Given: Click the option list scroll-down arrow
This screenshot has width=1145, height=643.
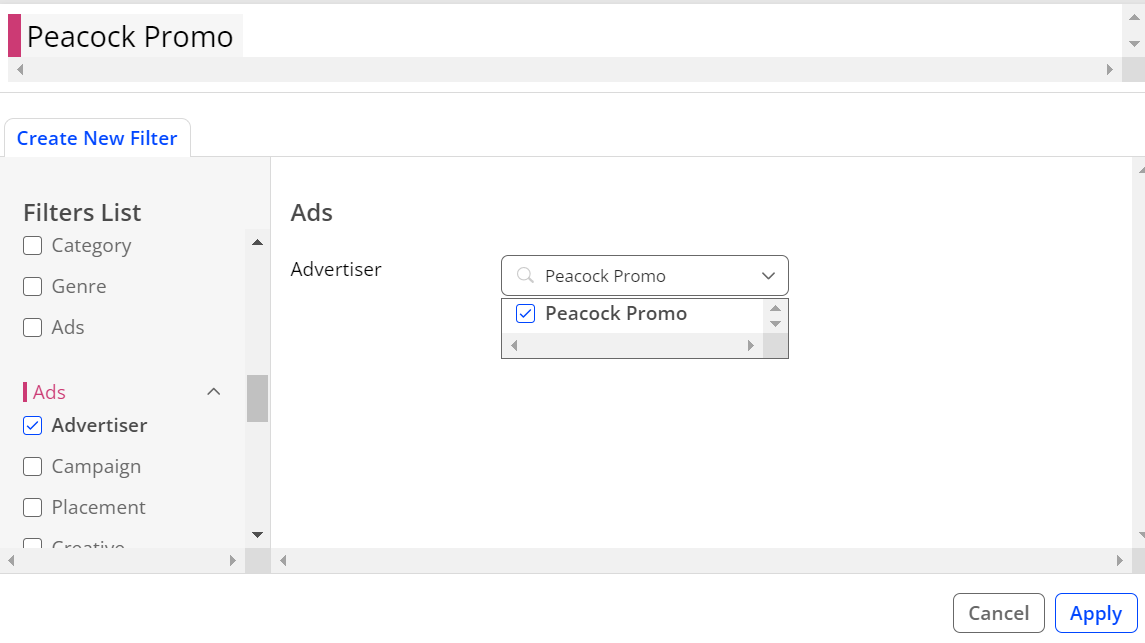Looking at the screenshot, I should pos(776,324).
